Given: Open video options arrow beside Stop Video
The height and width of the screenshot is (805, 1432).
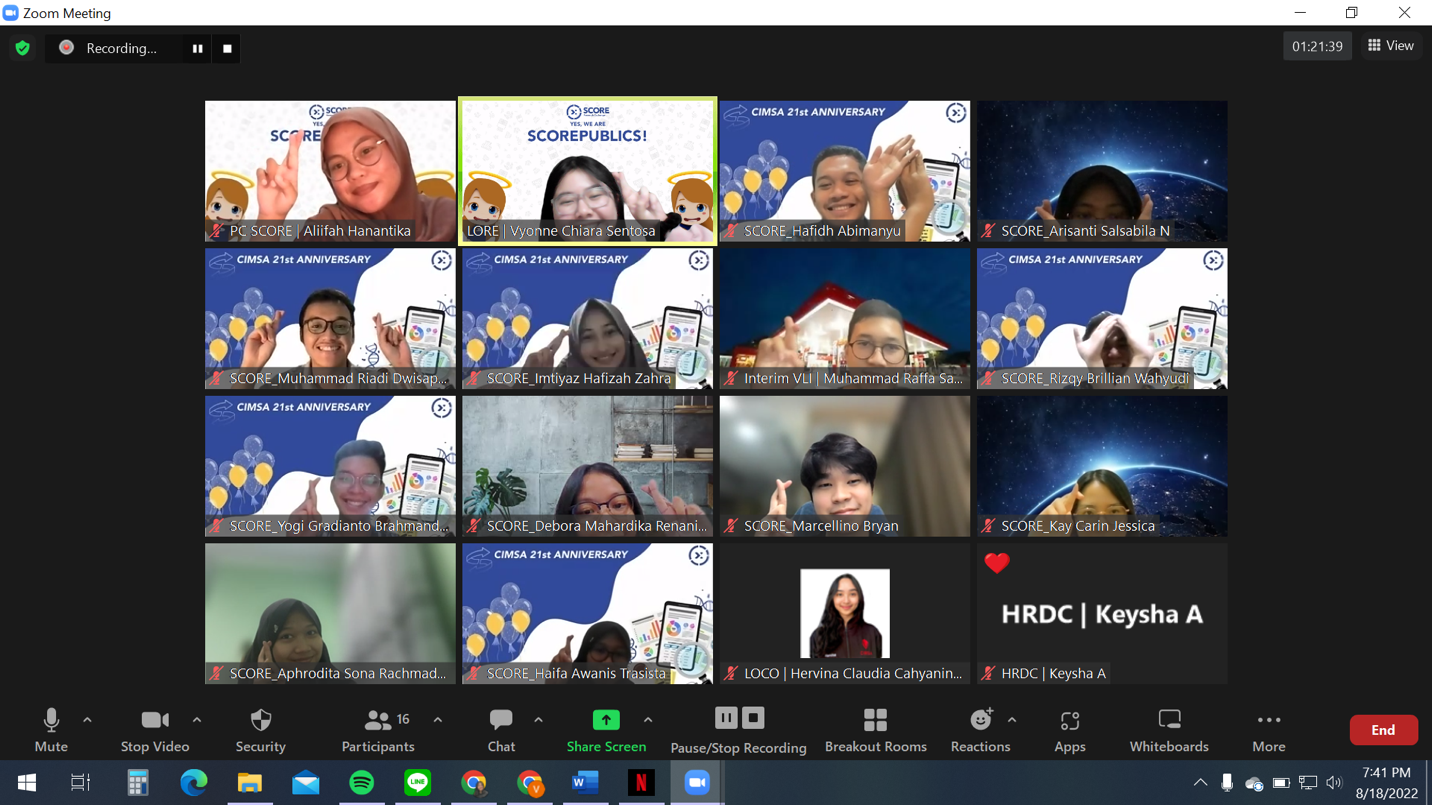Looking at the screenshot, I should tap(197, 720).
